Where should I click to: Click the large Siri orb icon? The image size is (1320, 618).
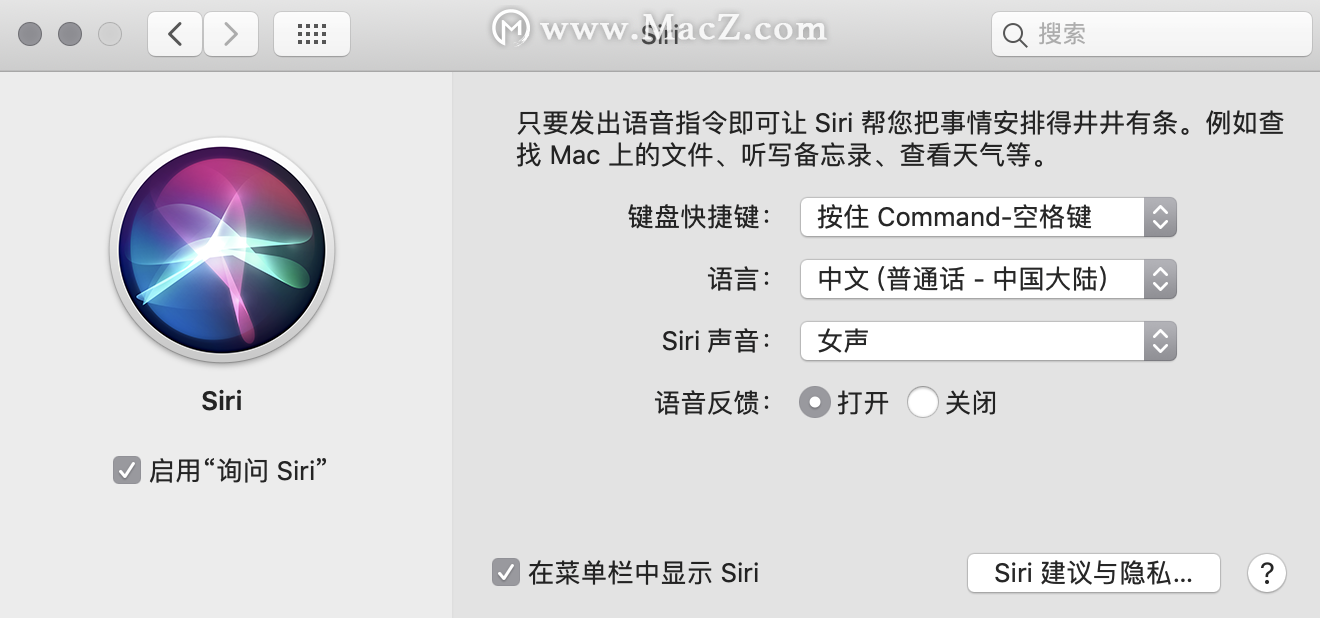click(x=222, y=250)
